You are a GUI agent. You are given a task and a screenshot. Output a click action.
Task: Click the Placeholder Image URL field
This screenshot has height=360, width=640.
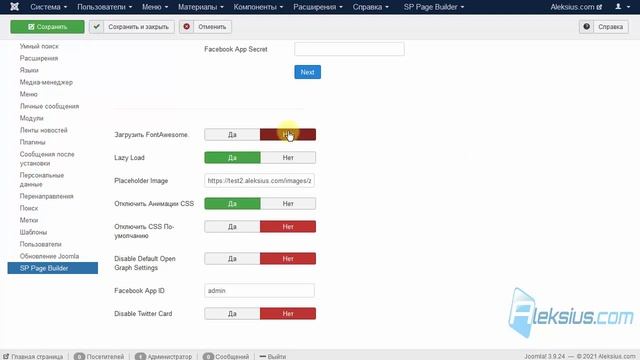(x=260, y=180)
